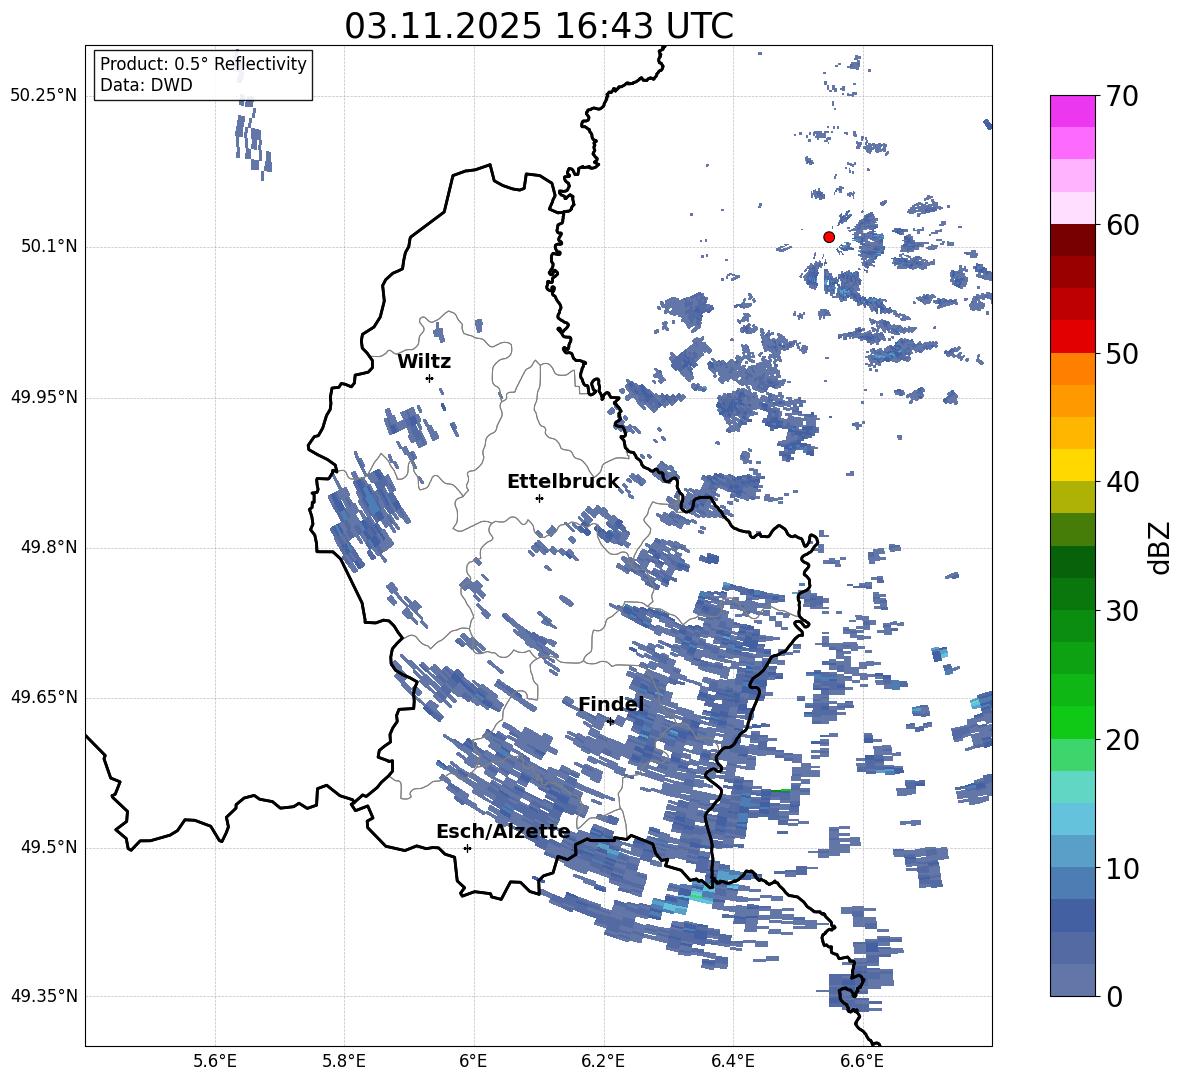Click the red radar site marker

pos(828,237)
